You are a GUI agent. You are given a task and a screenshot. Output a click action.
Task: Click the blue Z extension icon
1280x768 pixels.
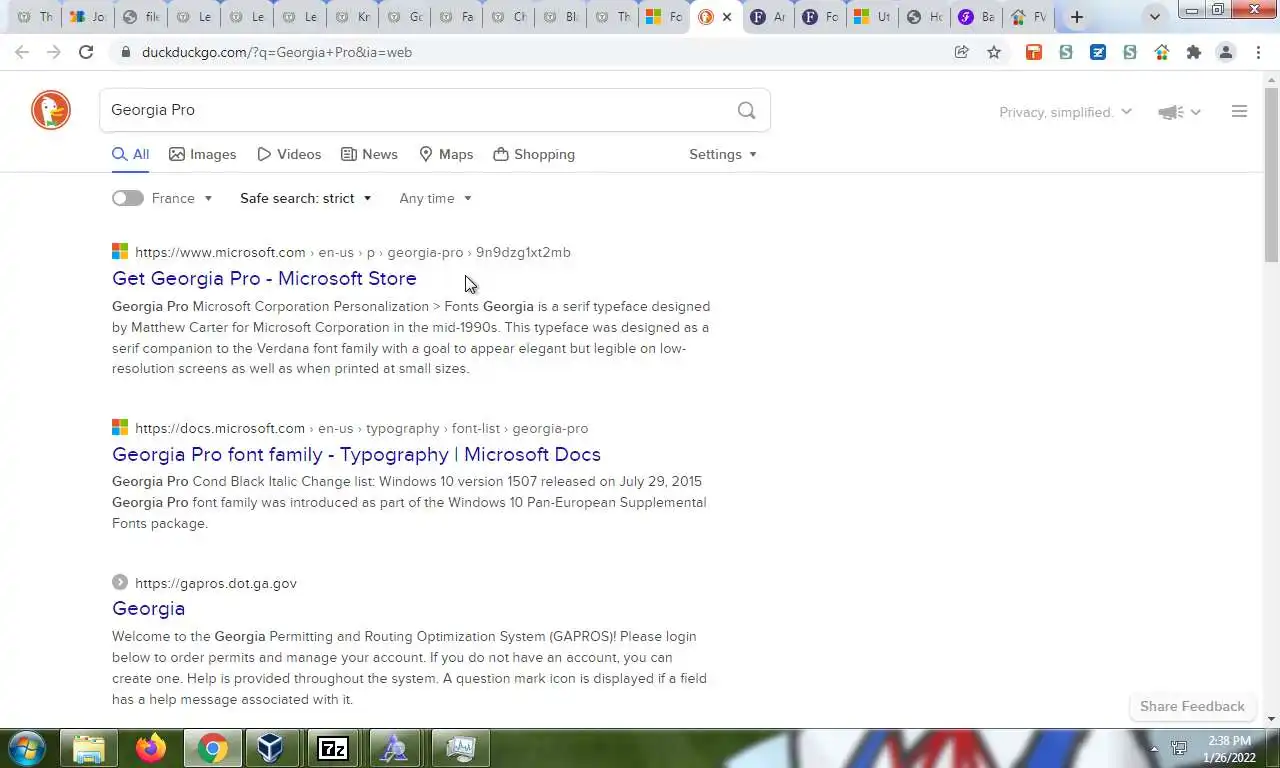tap(1098, 52)
